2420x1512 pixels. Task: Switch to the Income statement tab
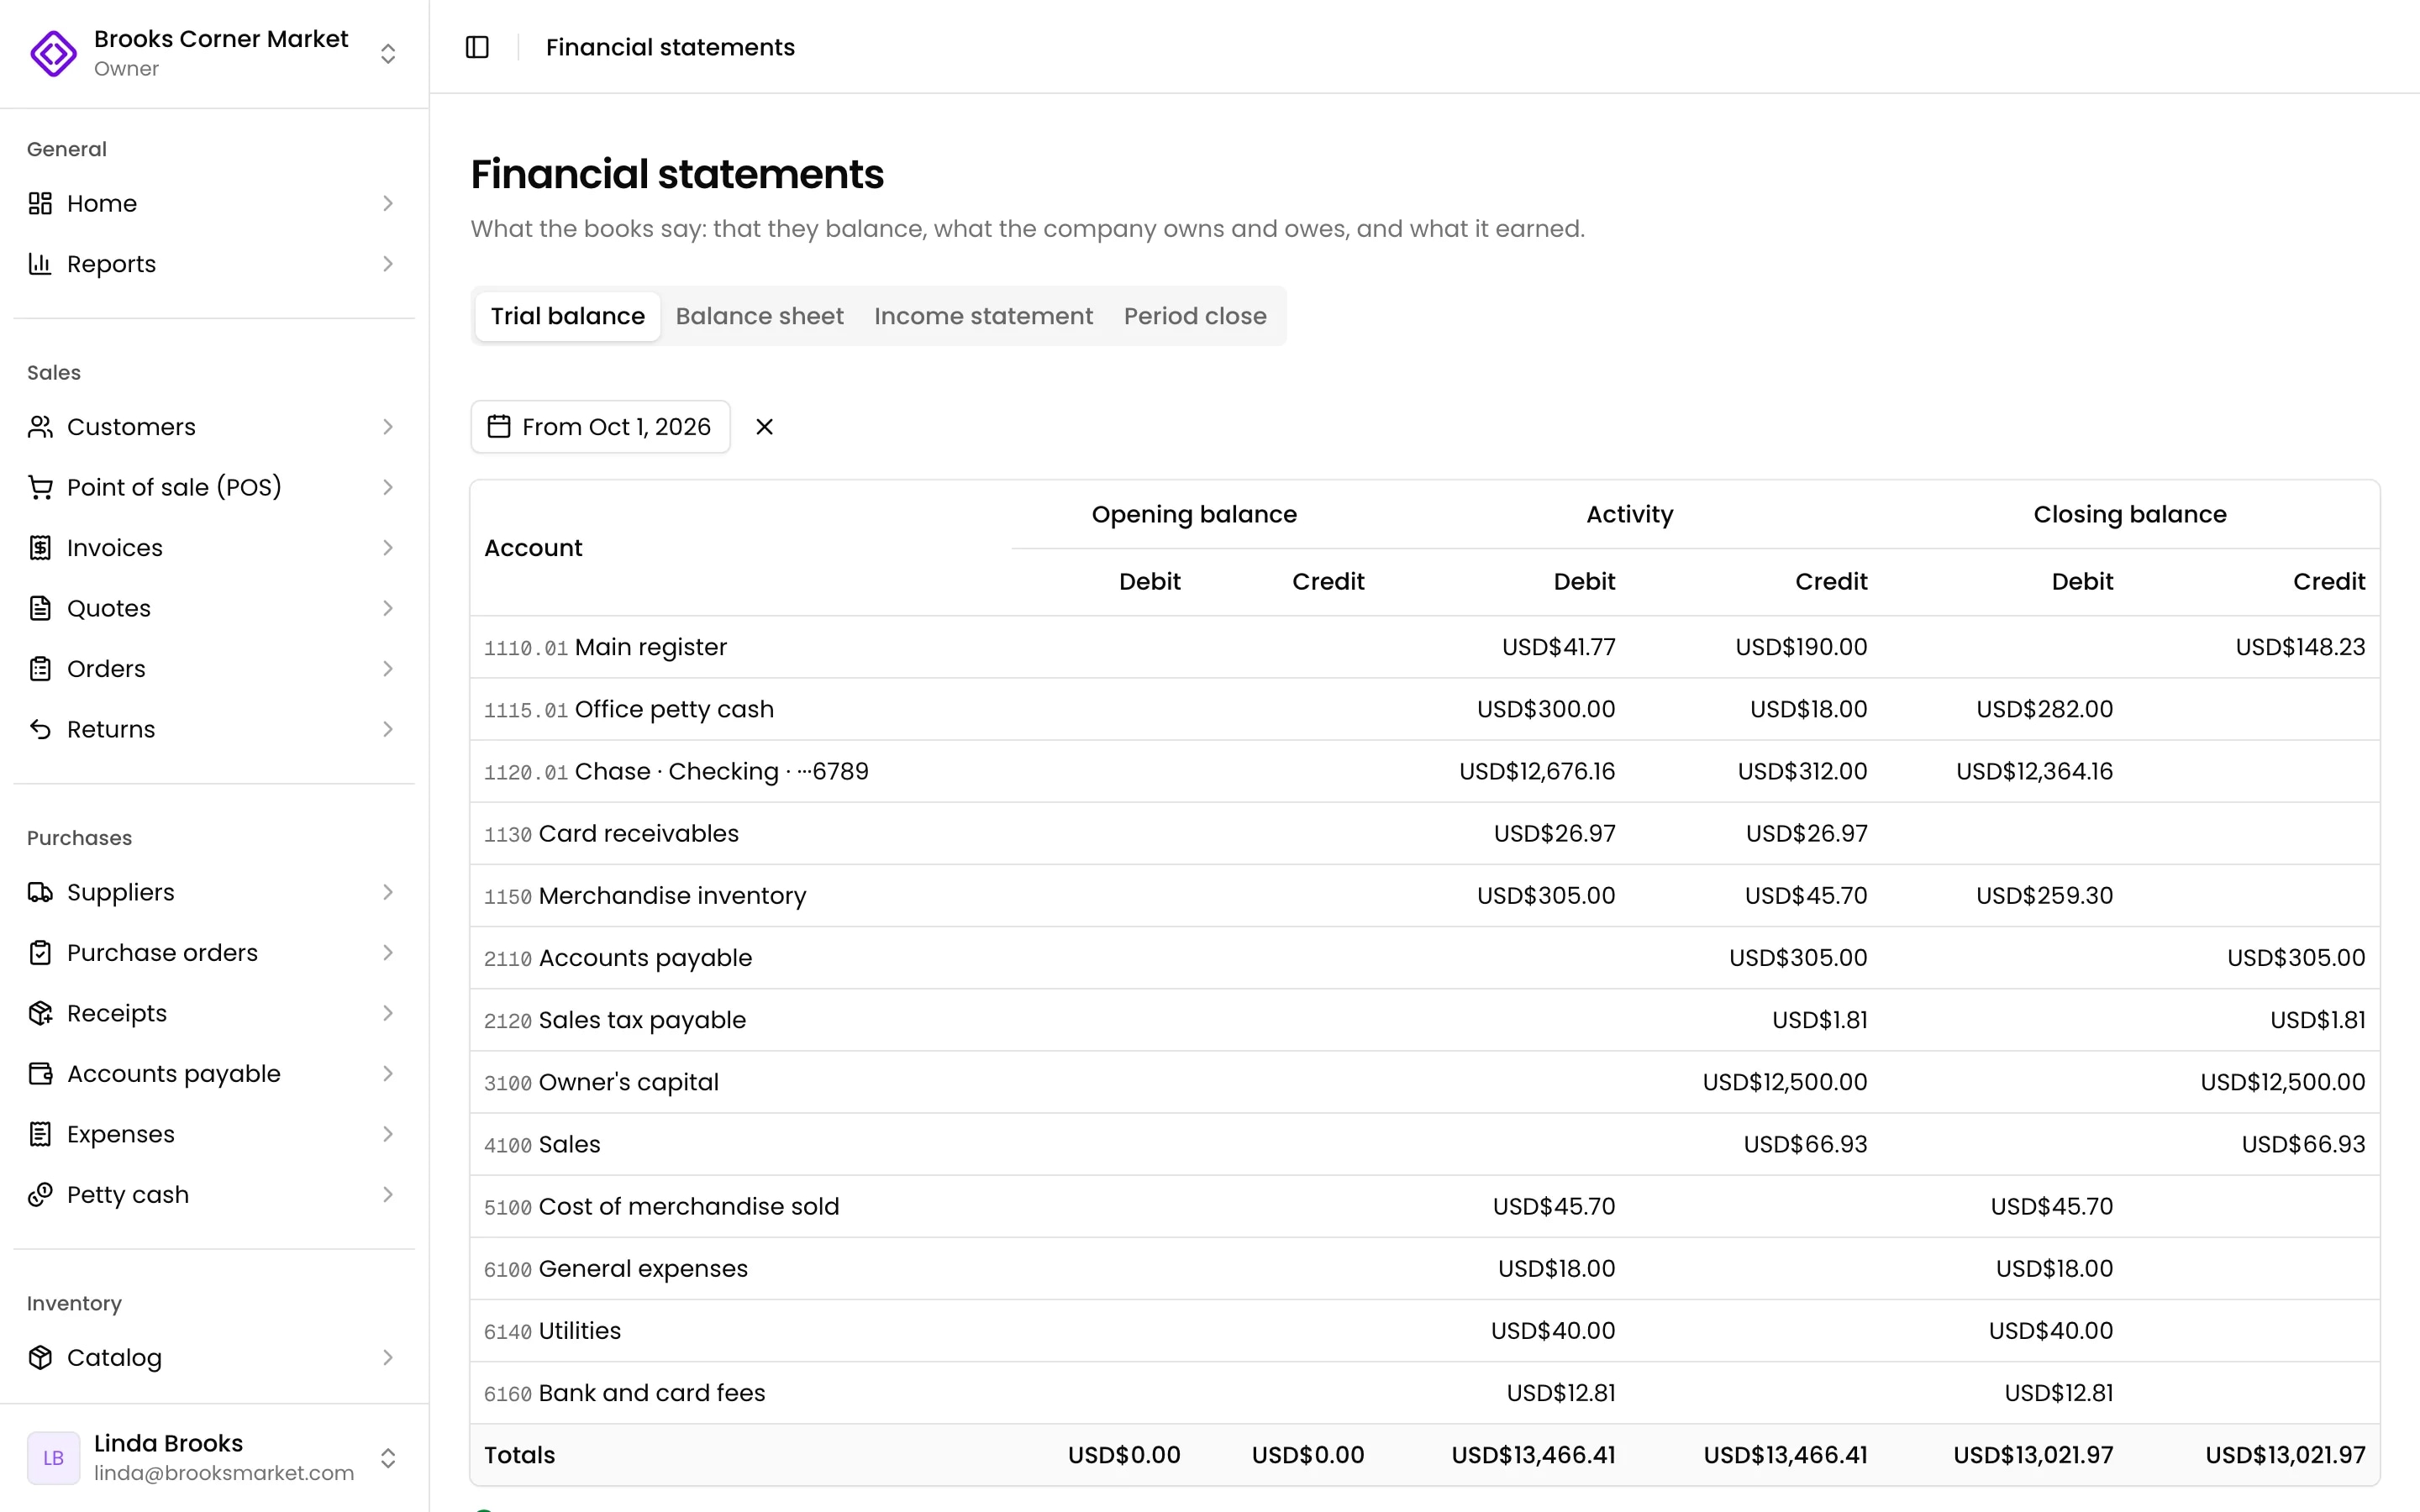coord(983,316)
